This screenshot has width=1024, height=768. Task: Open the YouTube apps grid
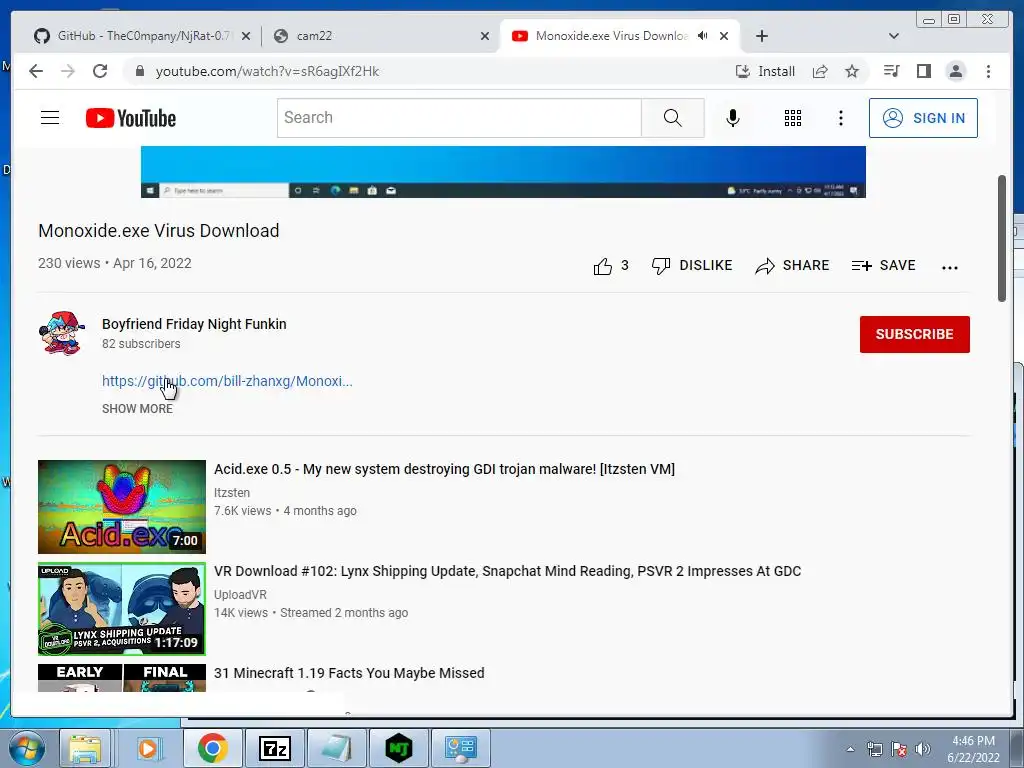click(x=793, y=118)
